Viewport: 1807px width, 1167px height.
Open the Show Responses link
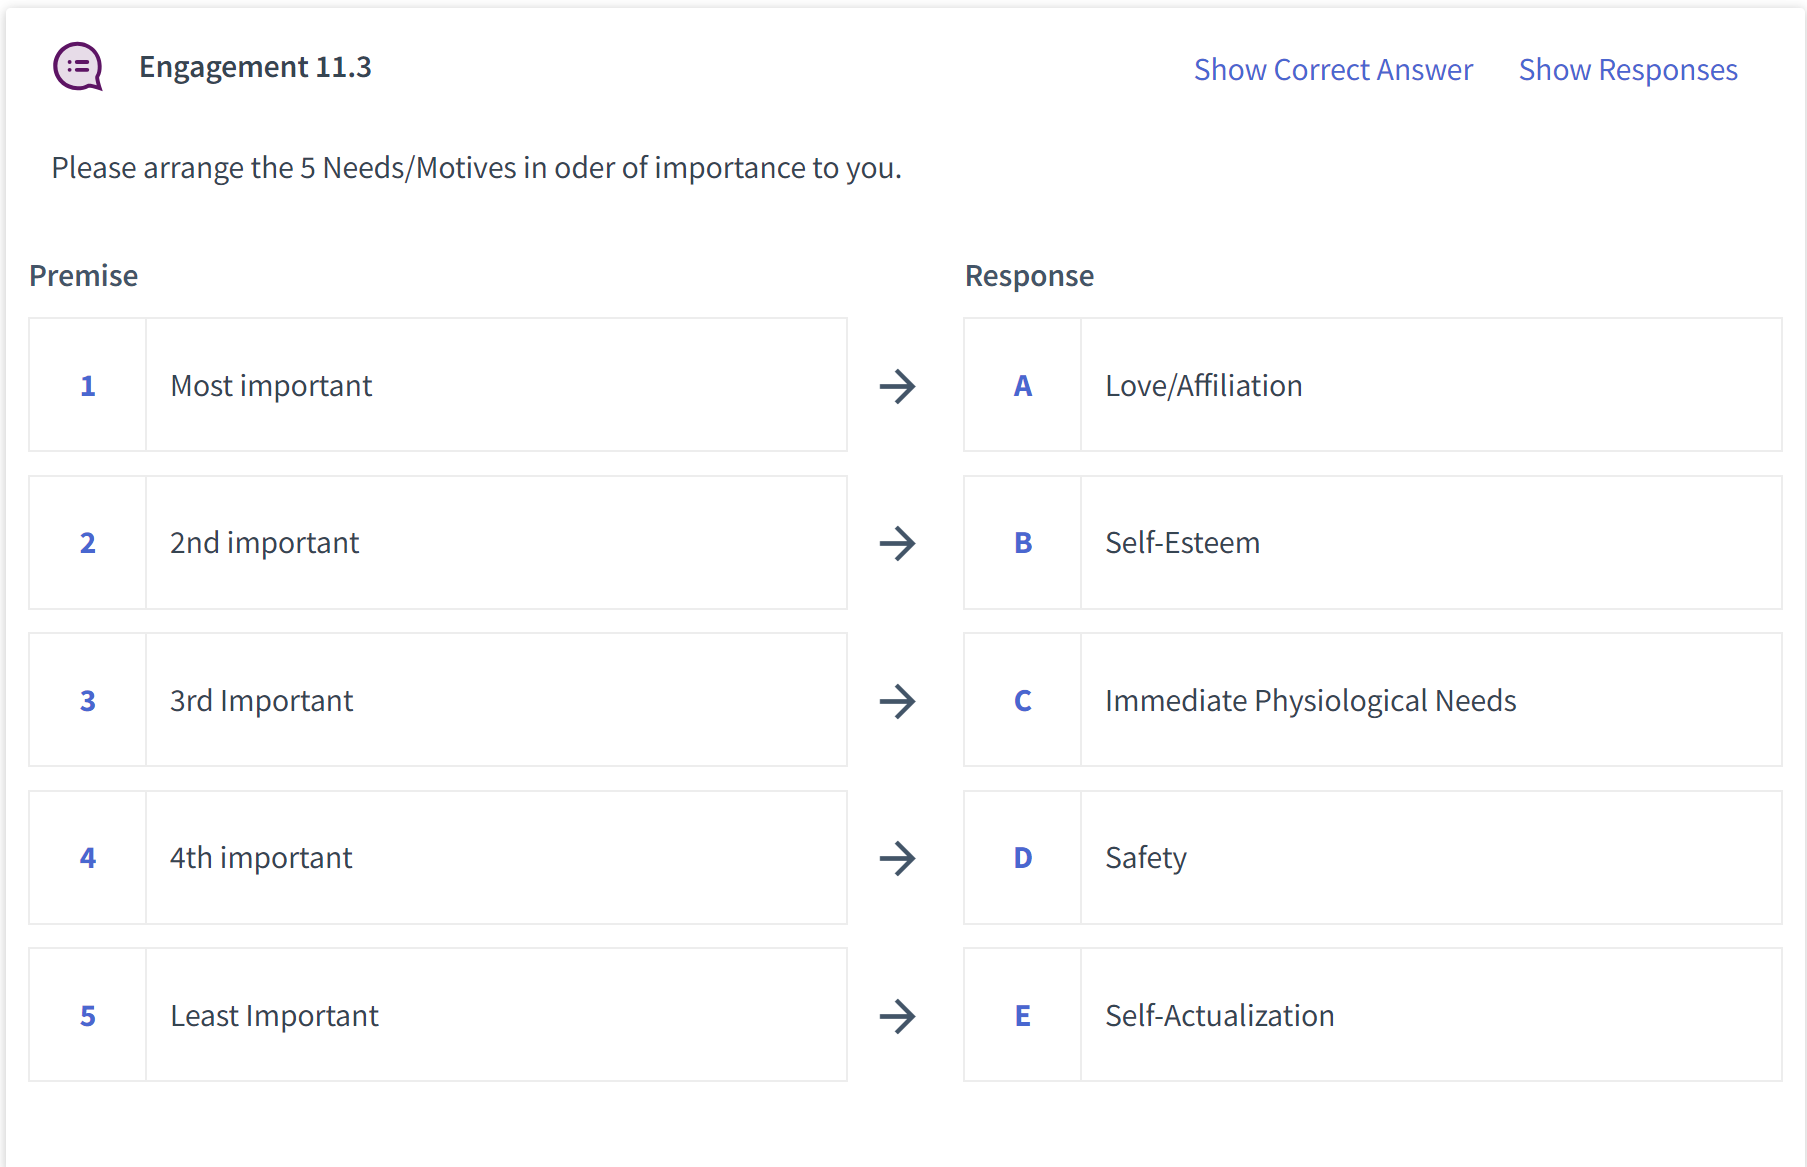tap(1627, 70)
